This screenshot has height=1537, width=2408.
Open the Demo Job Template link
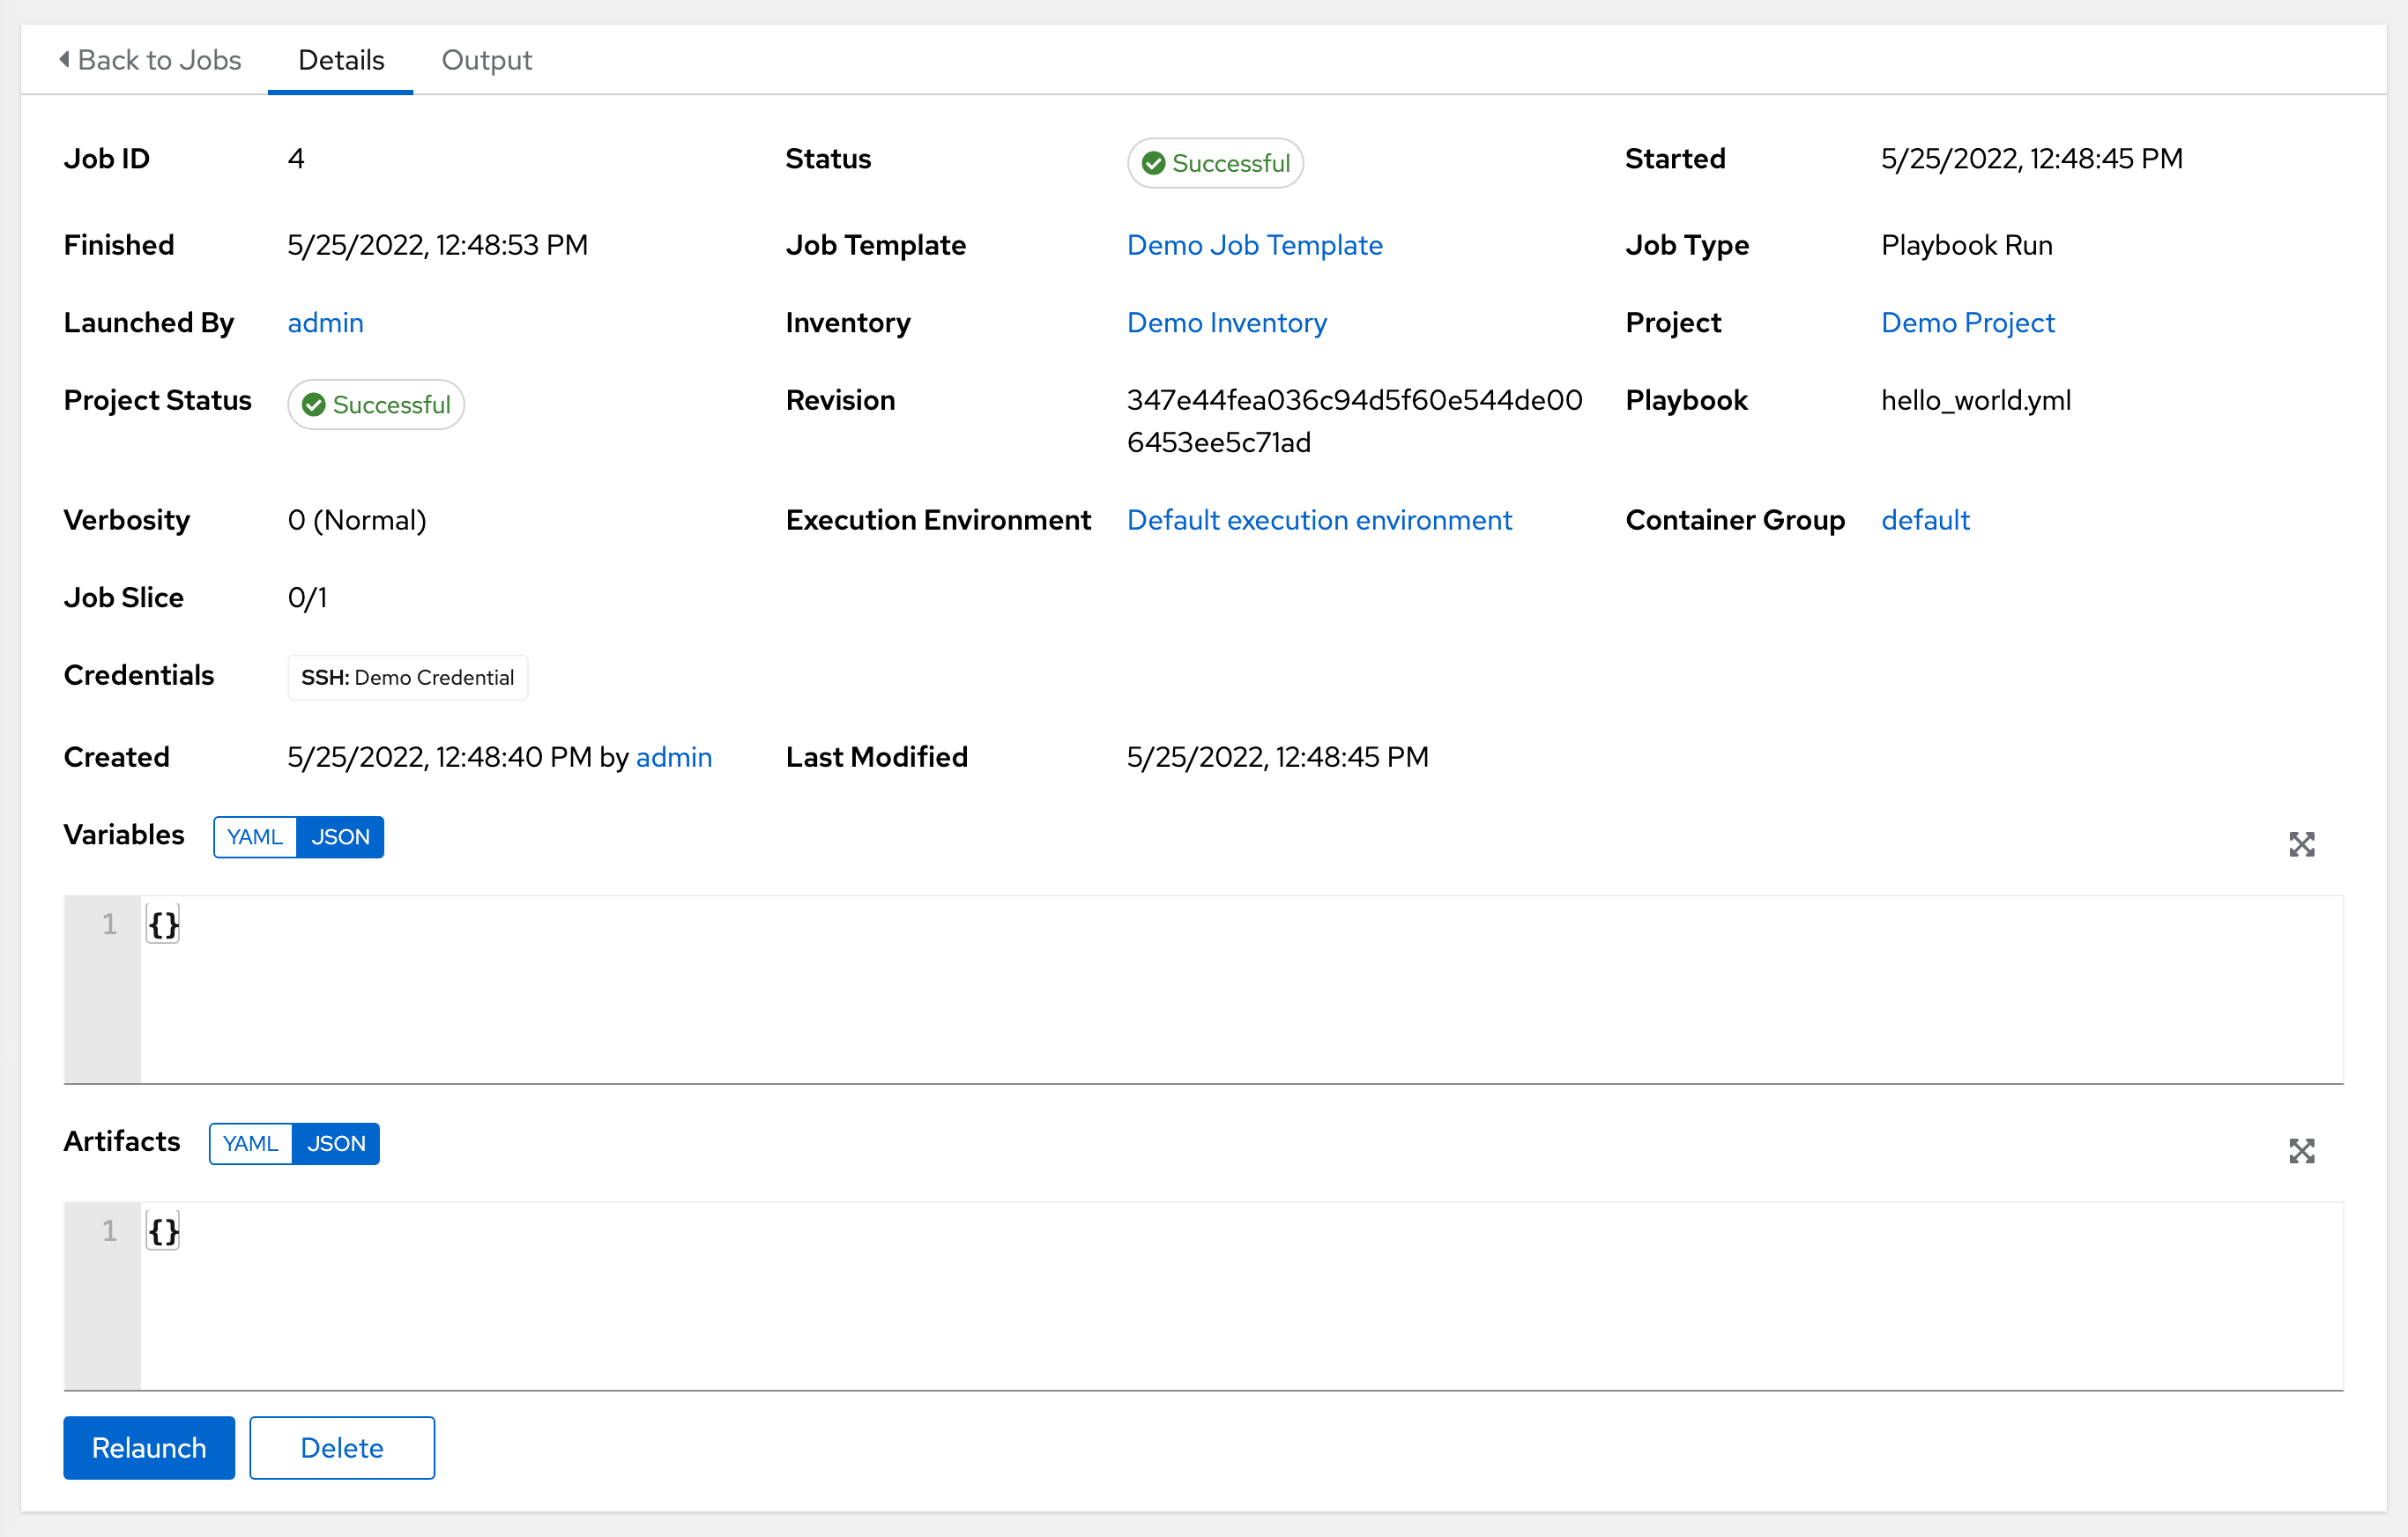1255,245
